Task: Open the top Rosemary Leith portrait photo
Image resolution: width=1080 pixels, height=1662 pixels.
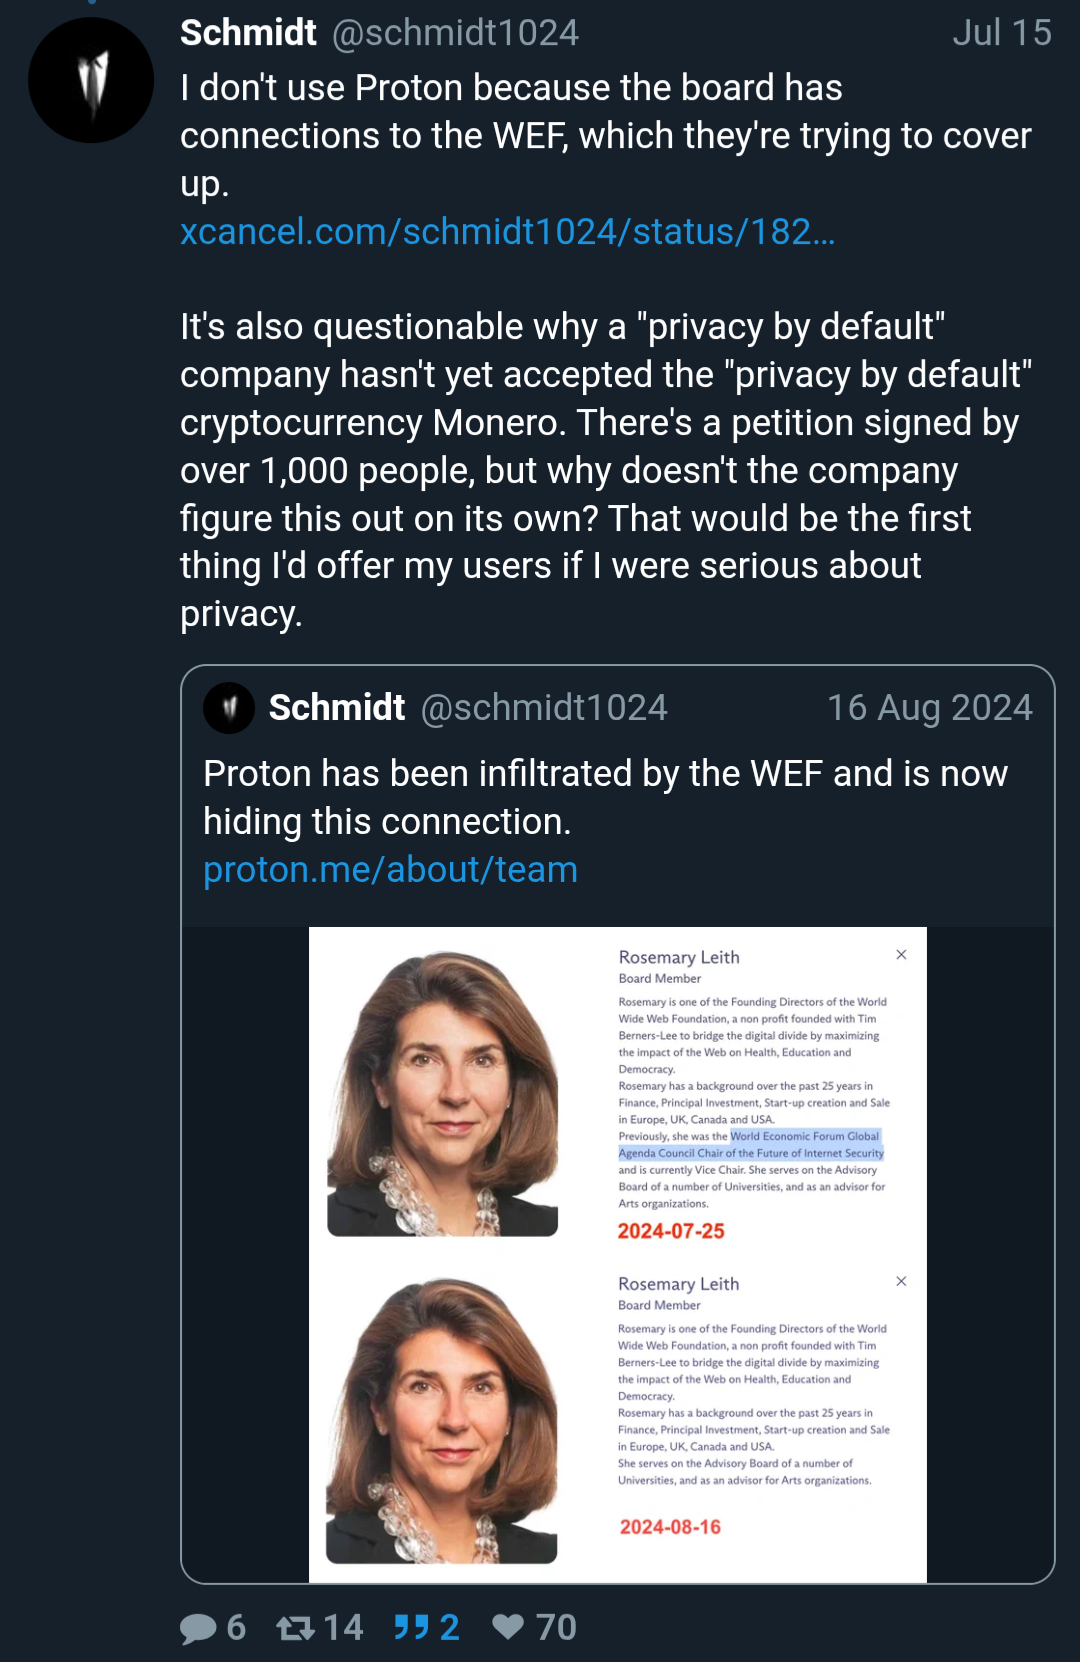Action: pyautogui.click(x=443, y=1094)
